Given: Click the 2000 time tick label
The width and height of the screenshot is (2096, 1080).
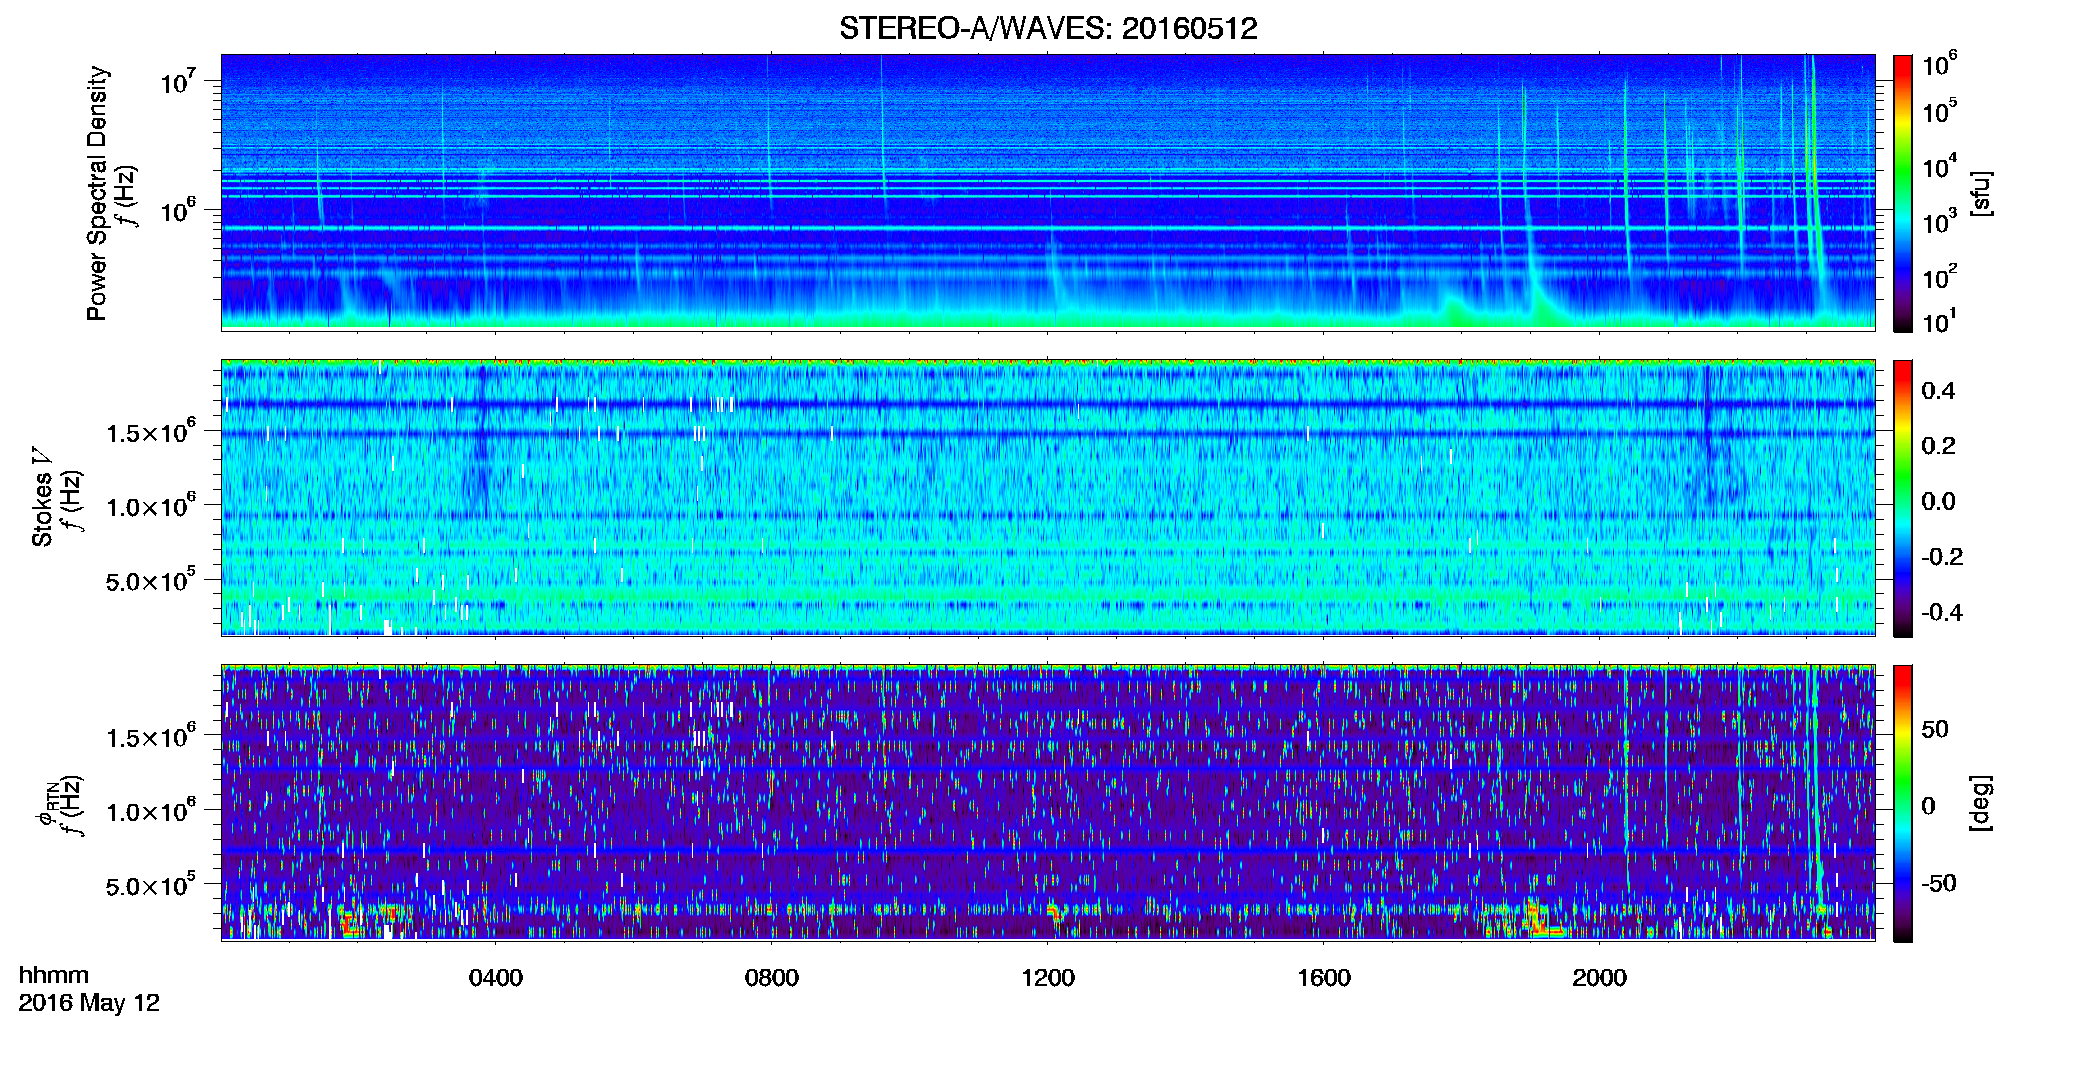Looking at the screenshot, I should pos(1599,977).
